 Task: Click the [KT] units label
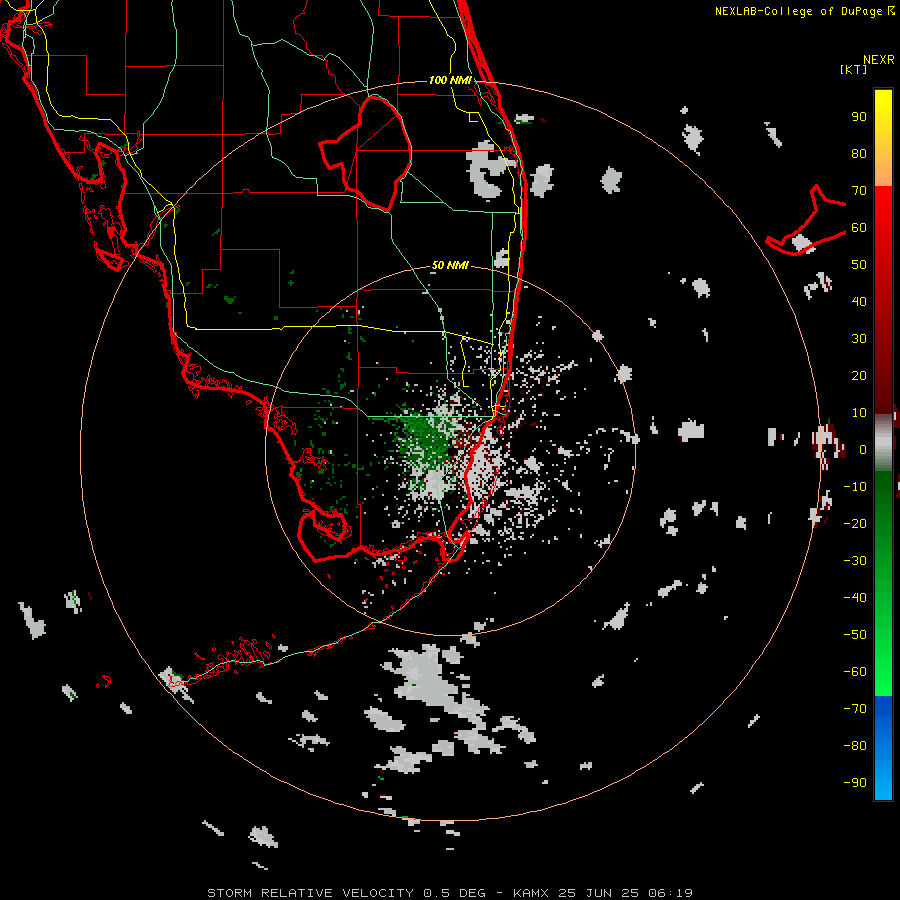[x=854, y=69]
